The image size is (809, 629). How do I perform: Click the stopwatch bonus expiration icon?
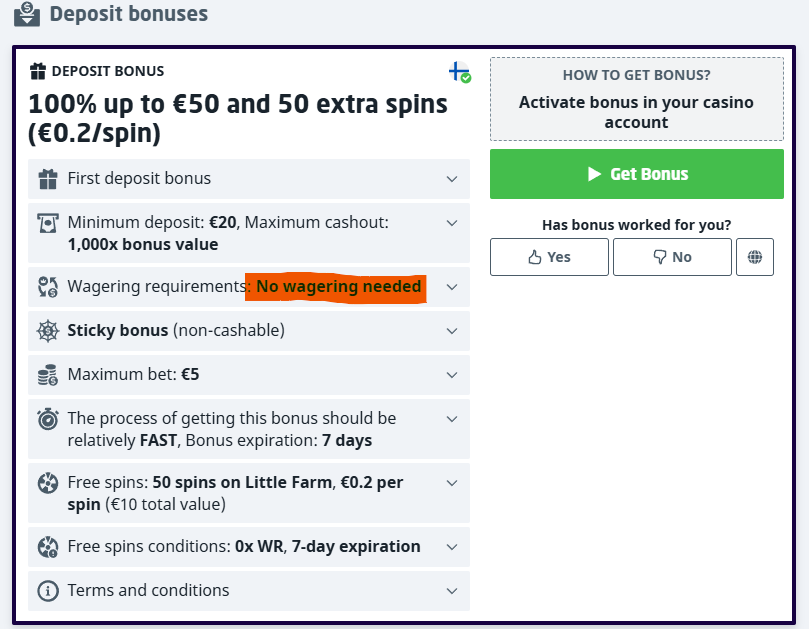click(x=47, y=419)
